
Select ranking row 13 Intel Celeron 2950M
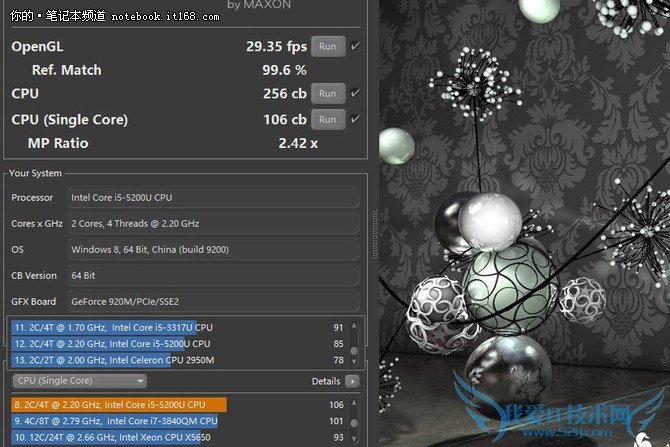tap(179, 360)
